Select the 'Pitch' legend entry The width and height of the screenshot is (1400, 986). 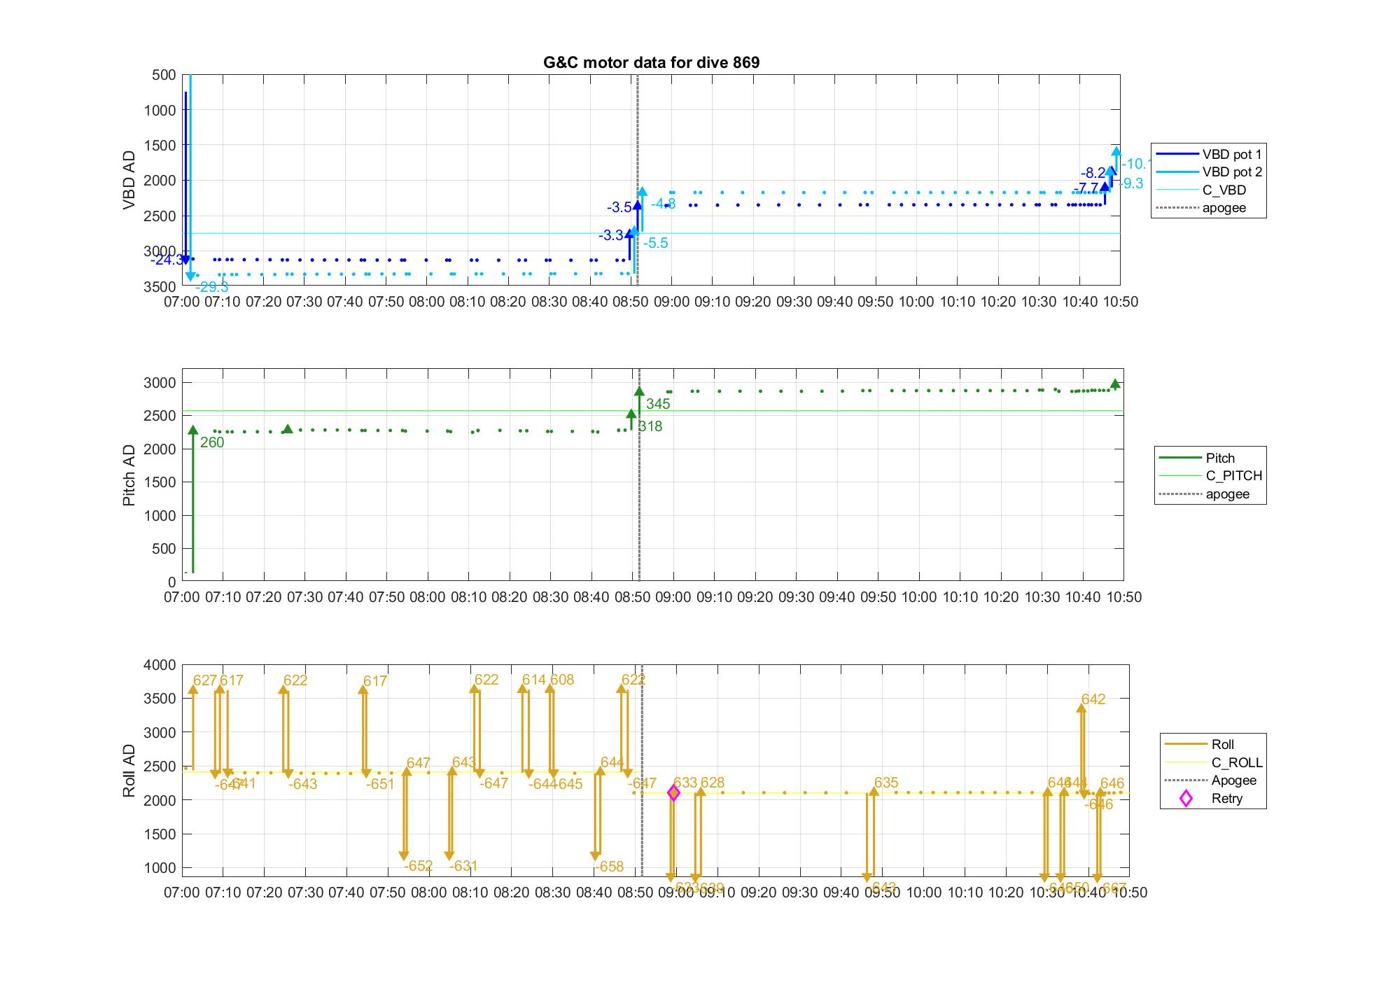1212,458
